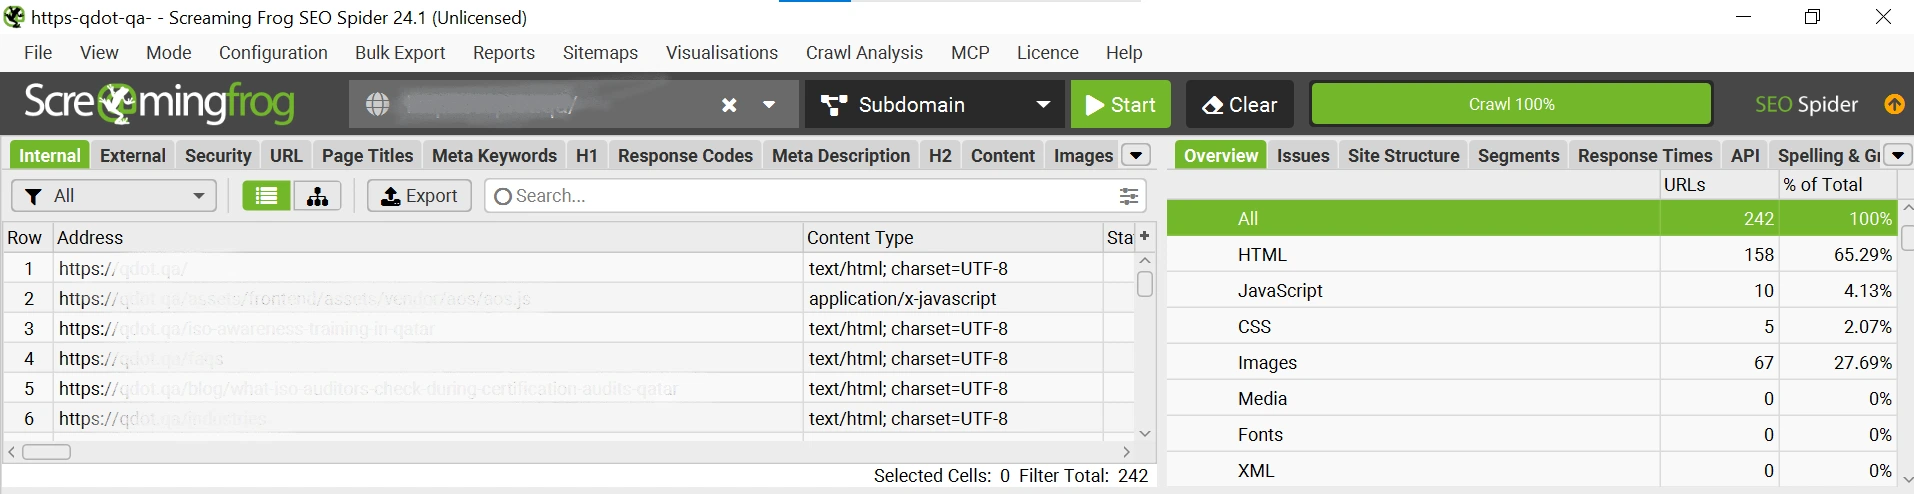Switch to list view mode

[267, 196]
